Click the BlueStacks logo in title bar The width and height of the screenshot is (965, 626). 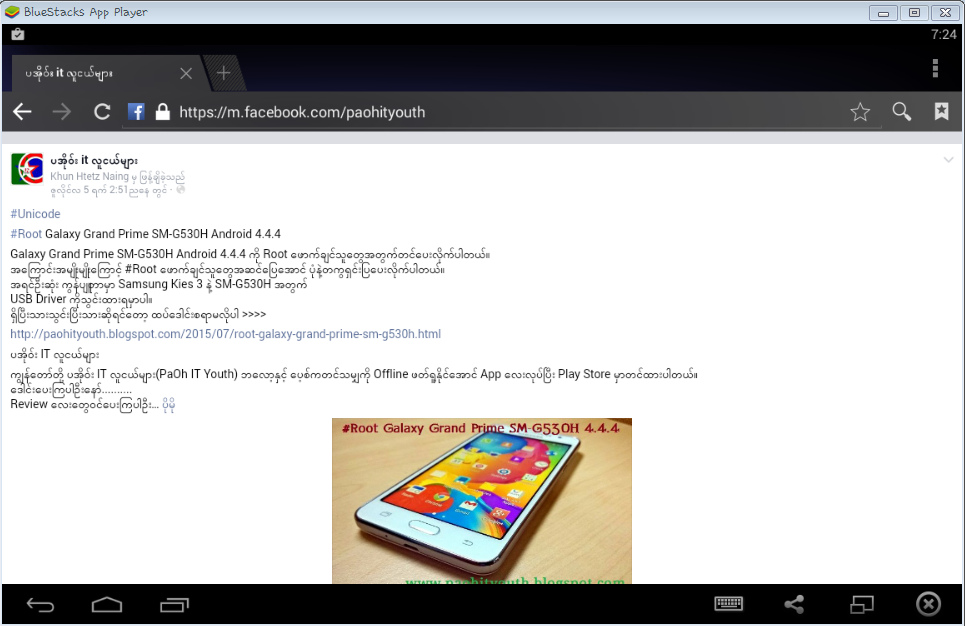(x=12, y=12)
